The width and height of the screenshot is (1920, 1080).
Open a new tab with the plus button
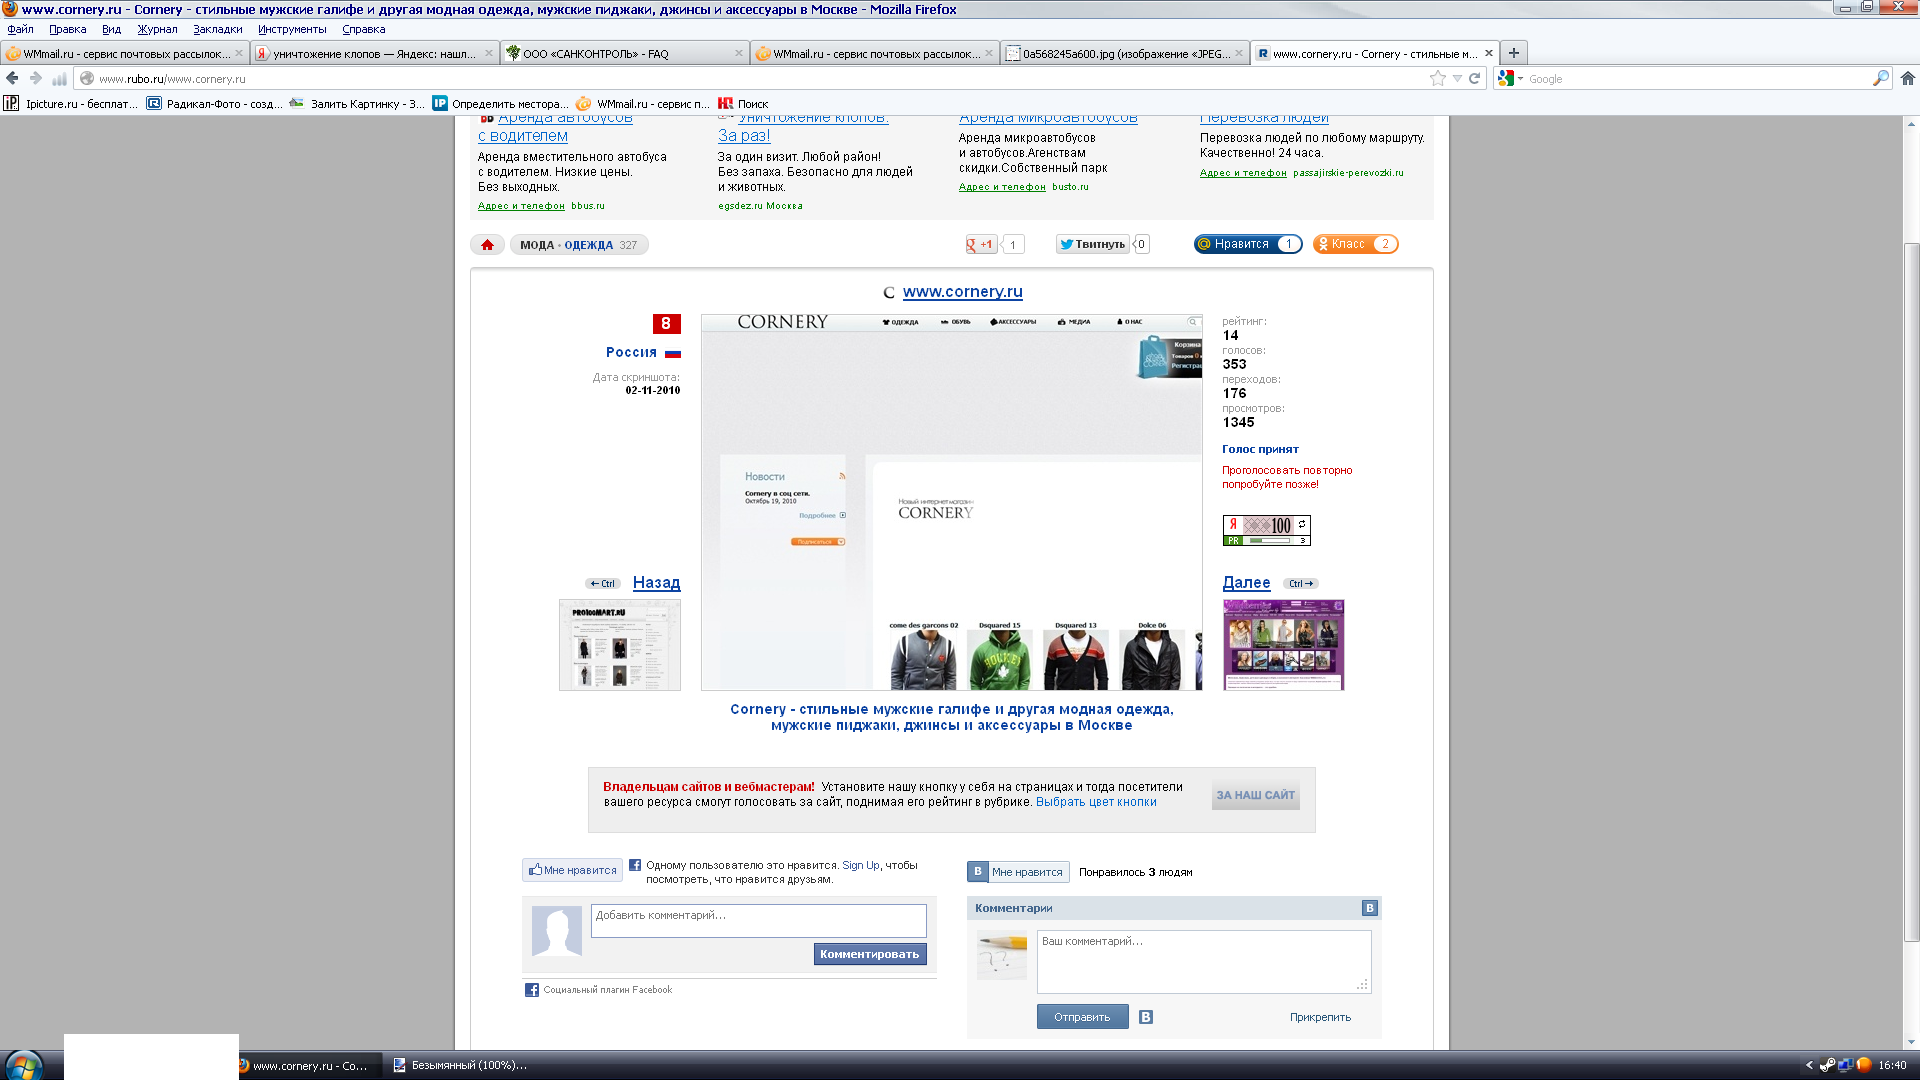(x=1514, y=53)
